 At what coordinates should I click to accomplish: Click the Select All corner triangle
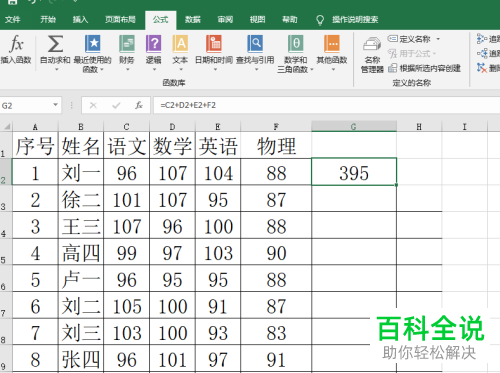(7, 126)
